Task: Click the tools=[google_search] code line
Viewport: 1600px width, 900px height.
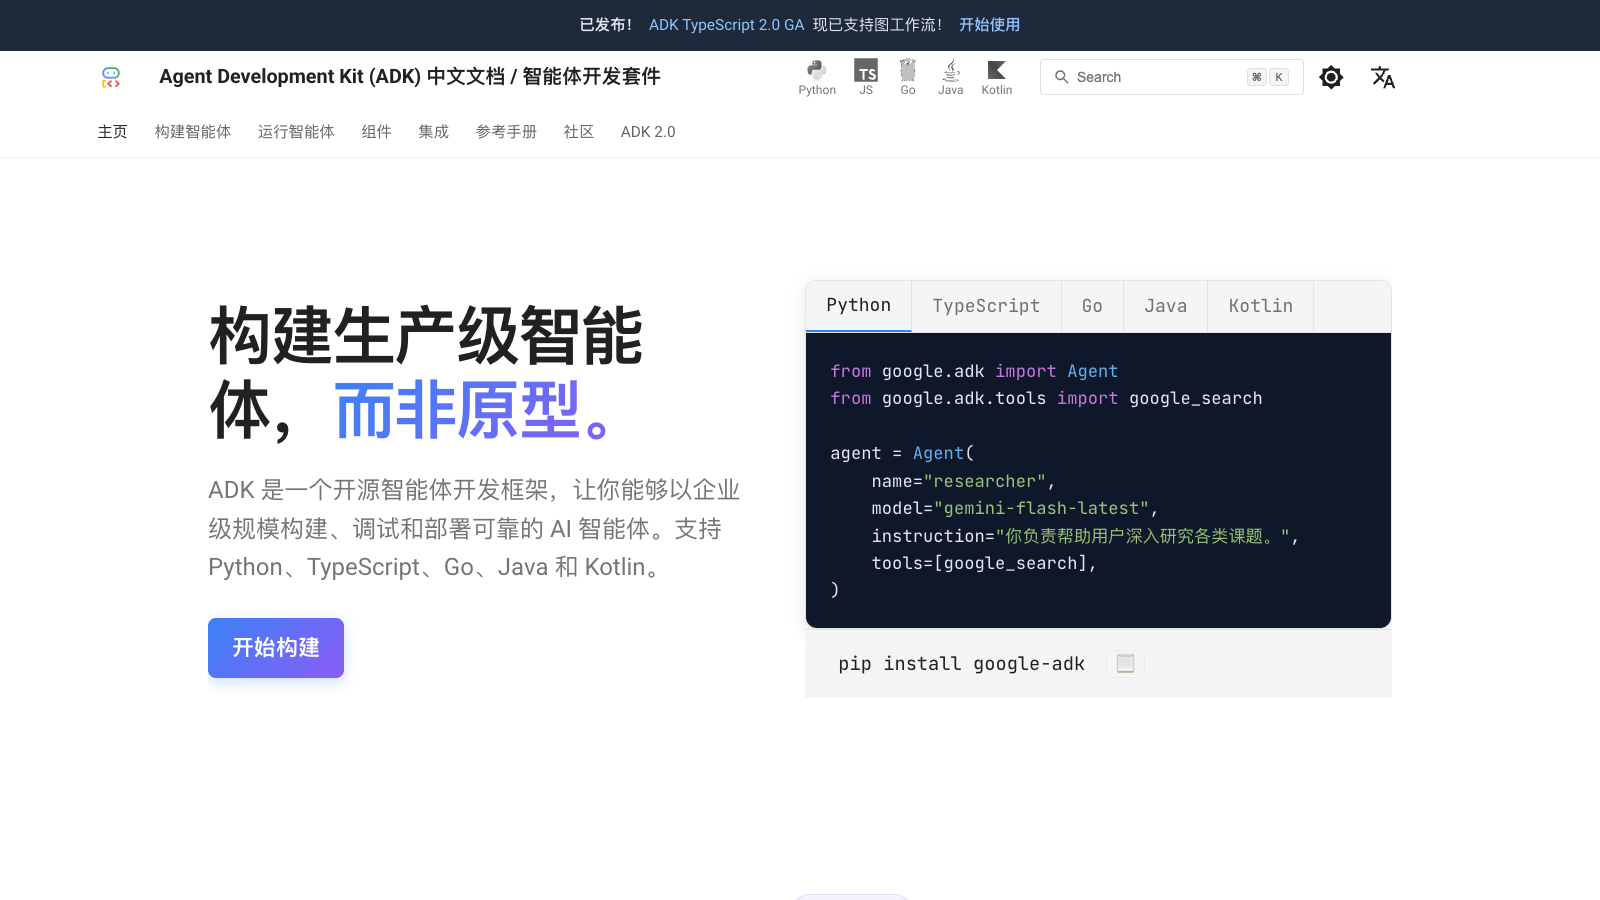Action: (x=984, y=563)
